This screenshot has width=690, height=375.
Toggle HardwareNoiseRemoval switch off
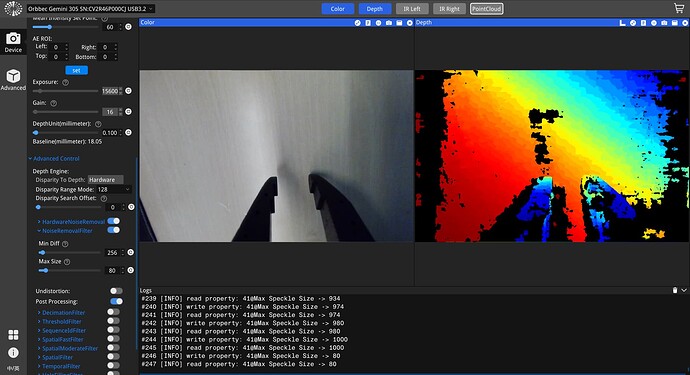(114, 221)
